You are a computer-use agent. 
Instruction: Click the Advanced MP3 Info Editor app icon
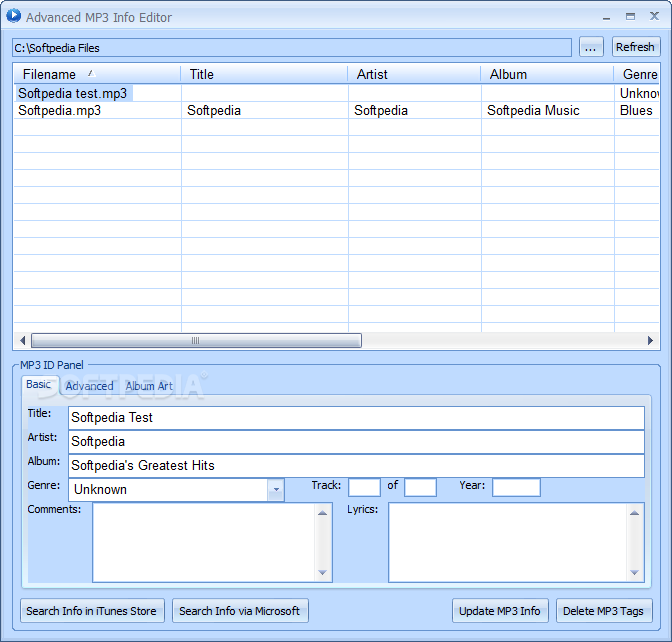(13, 16)
